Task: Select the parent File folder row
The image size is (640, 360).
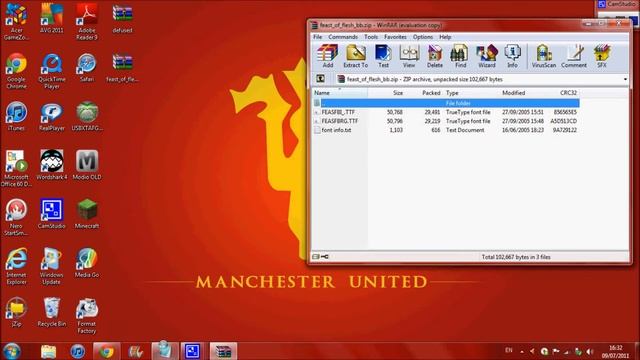Action: click(x=446, y=103)
